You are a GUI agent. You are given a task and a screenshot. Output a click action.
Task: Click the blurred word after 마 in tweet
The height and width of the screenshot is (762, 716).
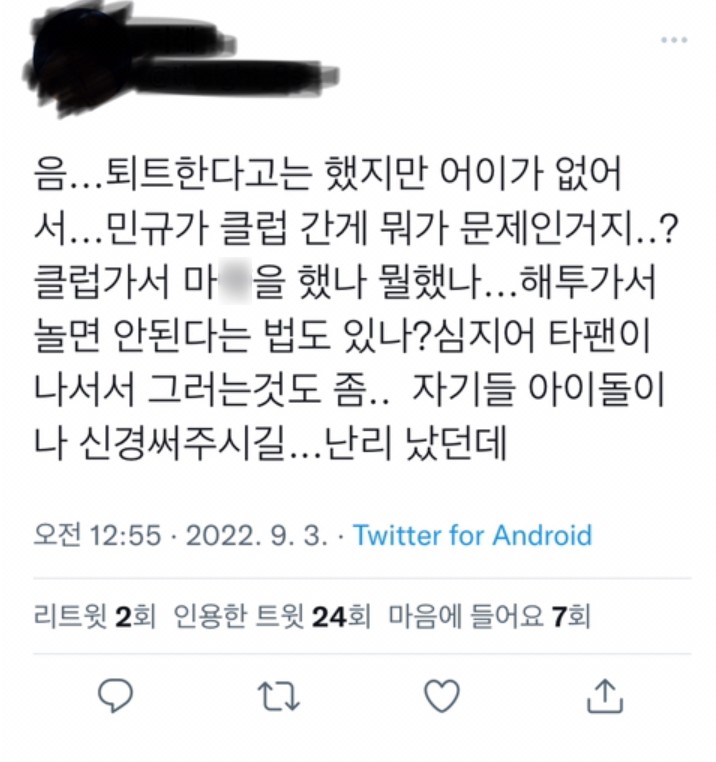click(236, 282)
